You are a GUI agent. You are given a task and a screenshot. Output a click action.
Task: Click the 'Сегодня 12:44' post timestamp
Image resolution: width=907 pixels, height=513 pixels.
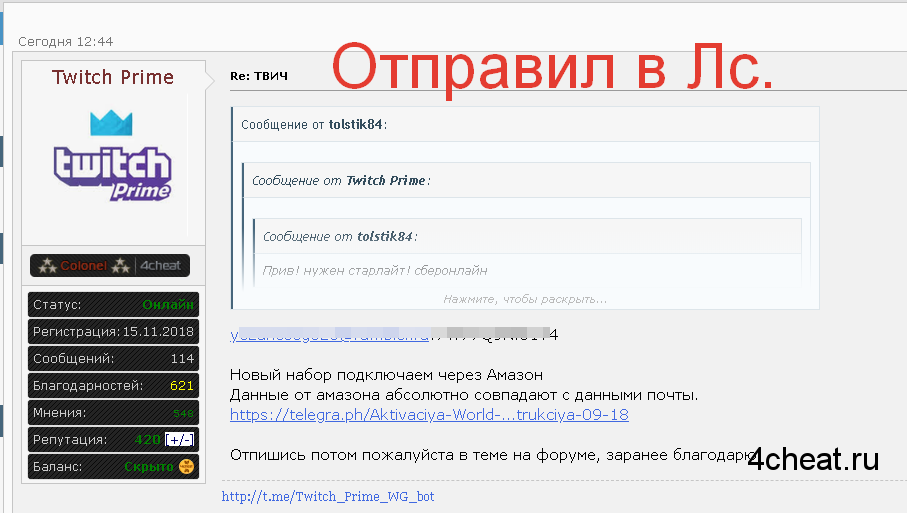pyautogui.click(x=65, y=42)
